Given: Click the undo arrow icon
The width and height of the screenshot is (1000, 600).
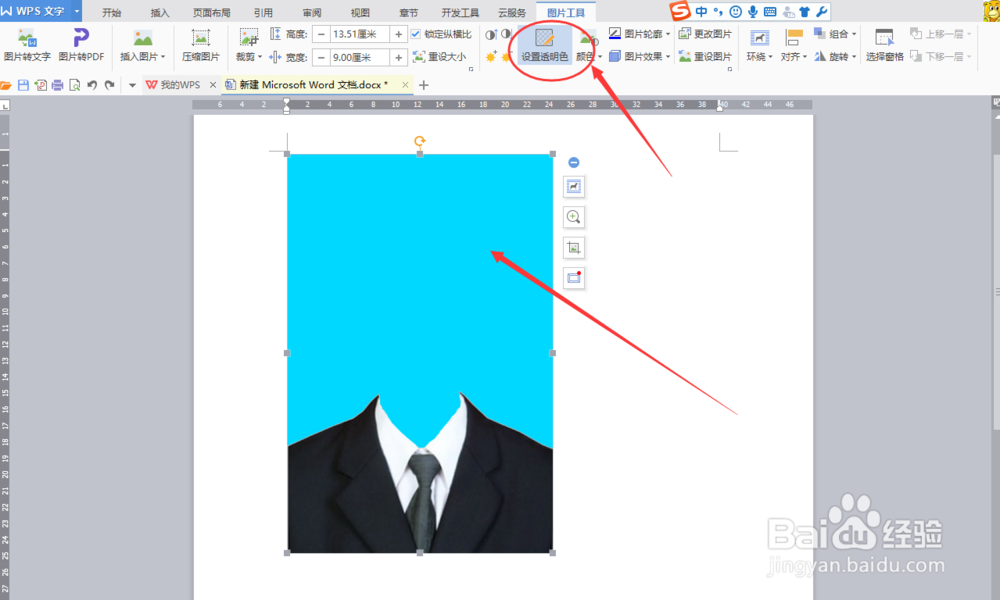Looking at the screenshot, I should [92, 85].
